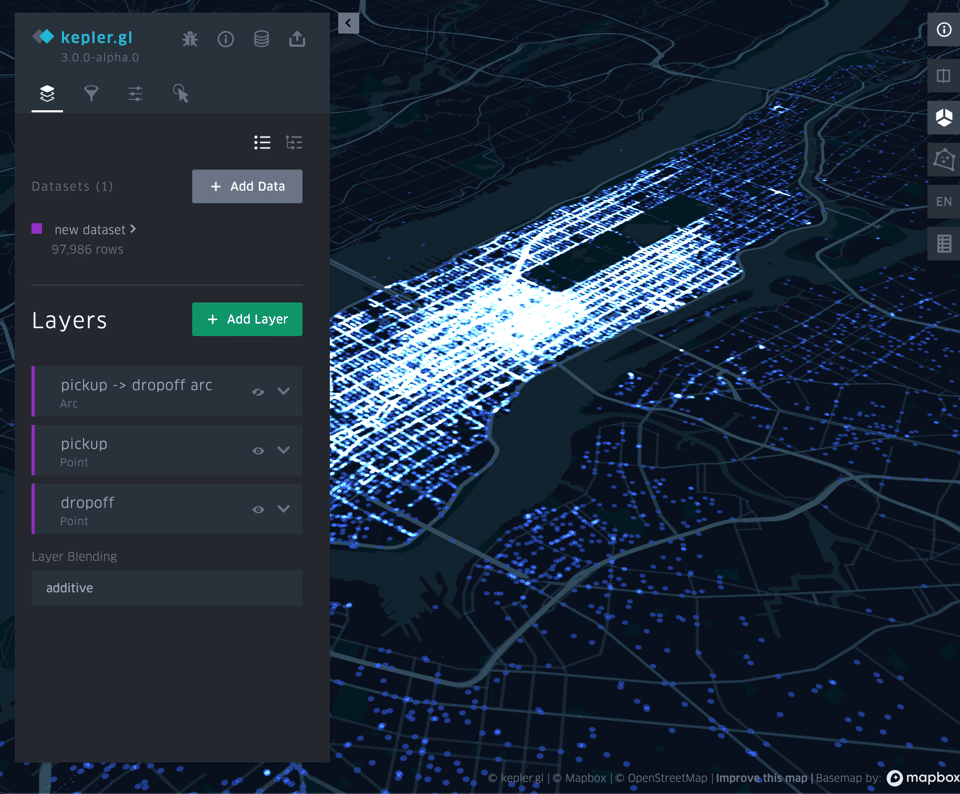Click the Add Data button
Screen dimensions: 960x794
pyautogui.click(x=247, y=186)
